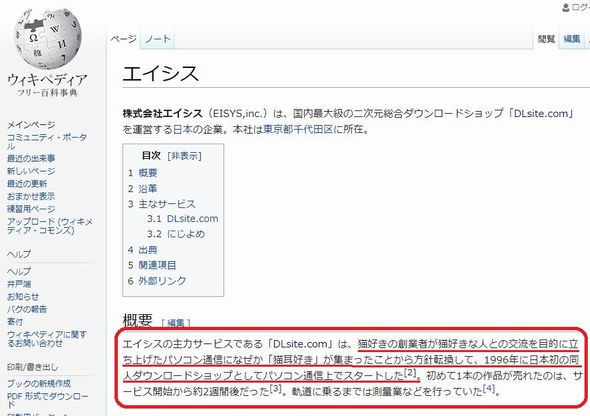The image size is (590, 416).
Task: Select the 閲覧 tab
Action: tap(546, 39)
